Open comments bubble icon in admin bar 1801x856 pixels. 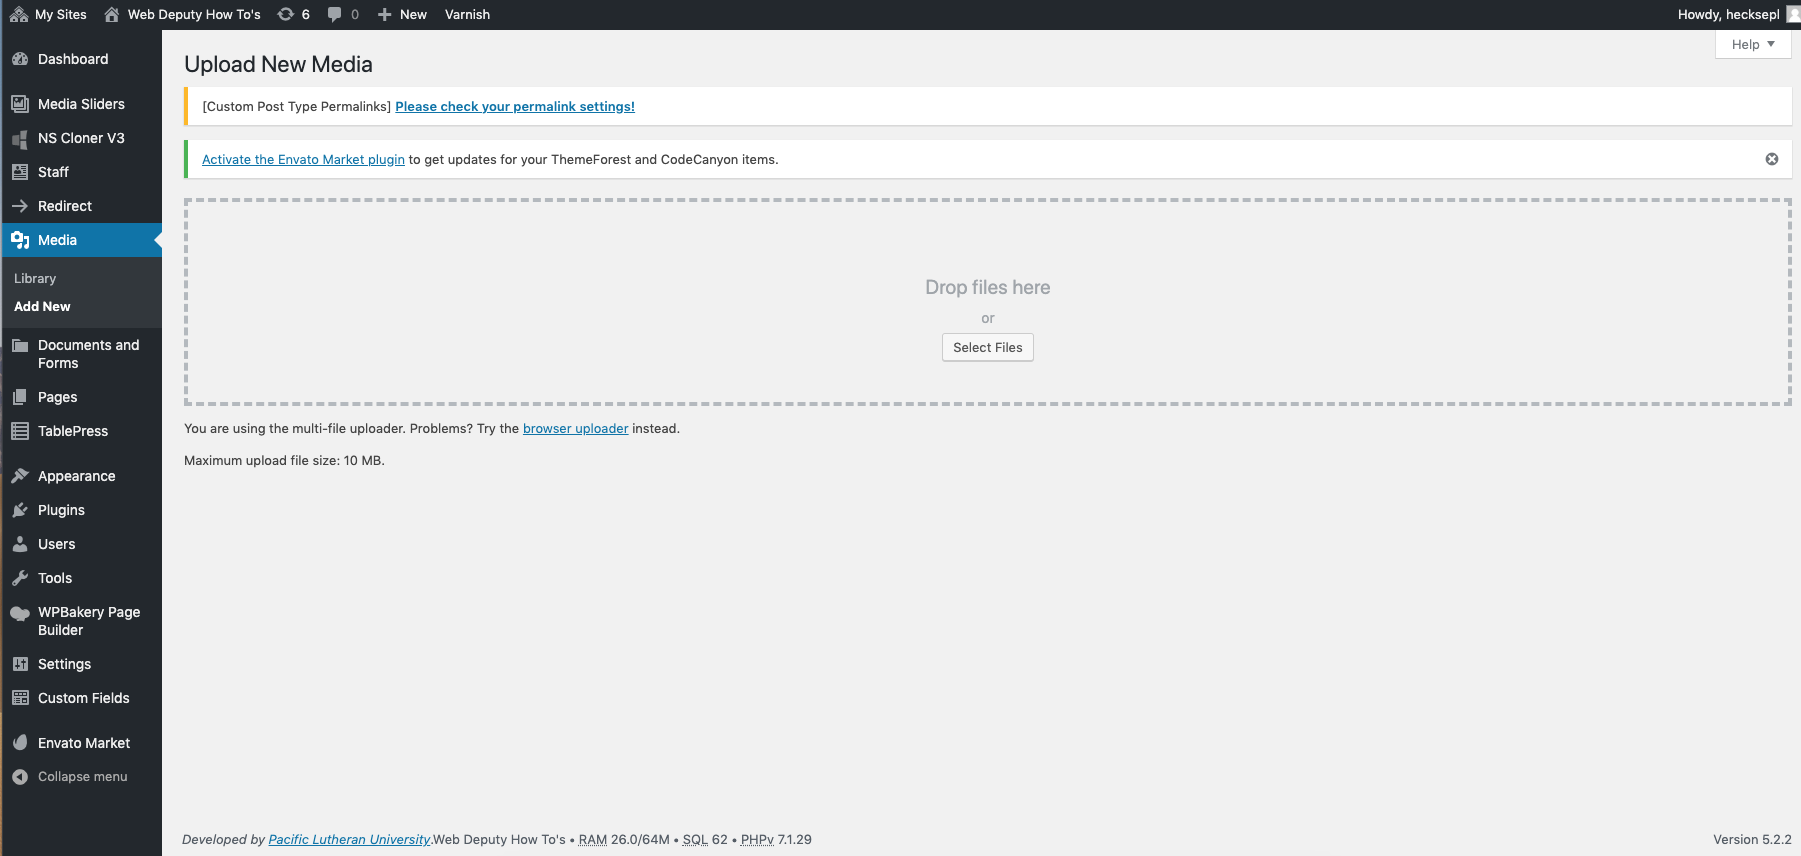[335, 14]
